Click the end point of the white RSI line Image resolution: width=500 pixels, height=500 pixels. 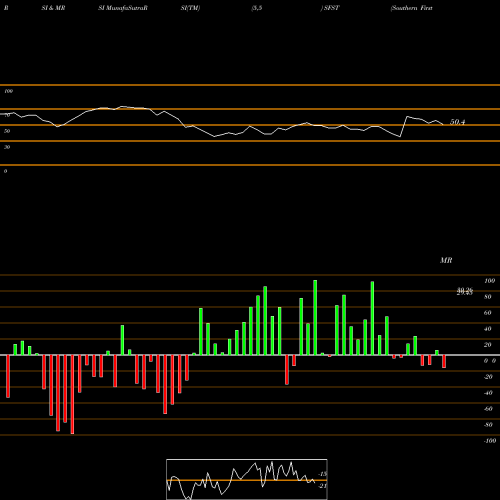(443, 125)
